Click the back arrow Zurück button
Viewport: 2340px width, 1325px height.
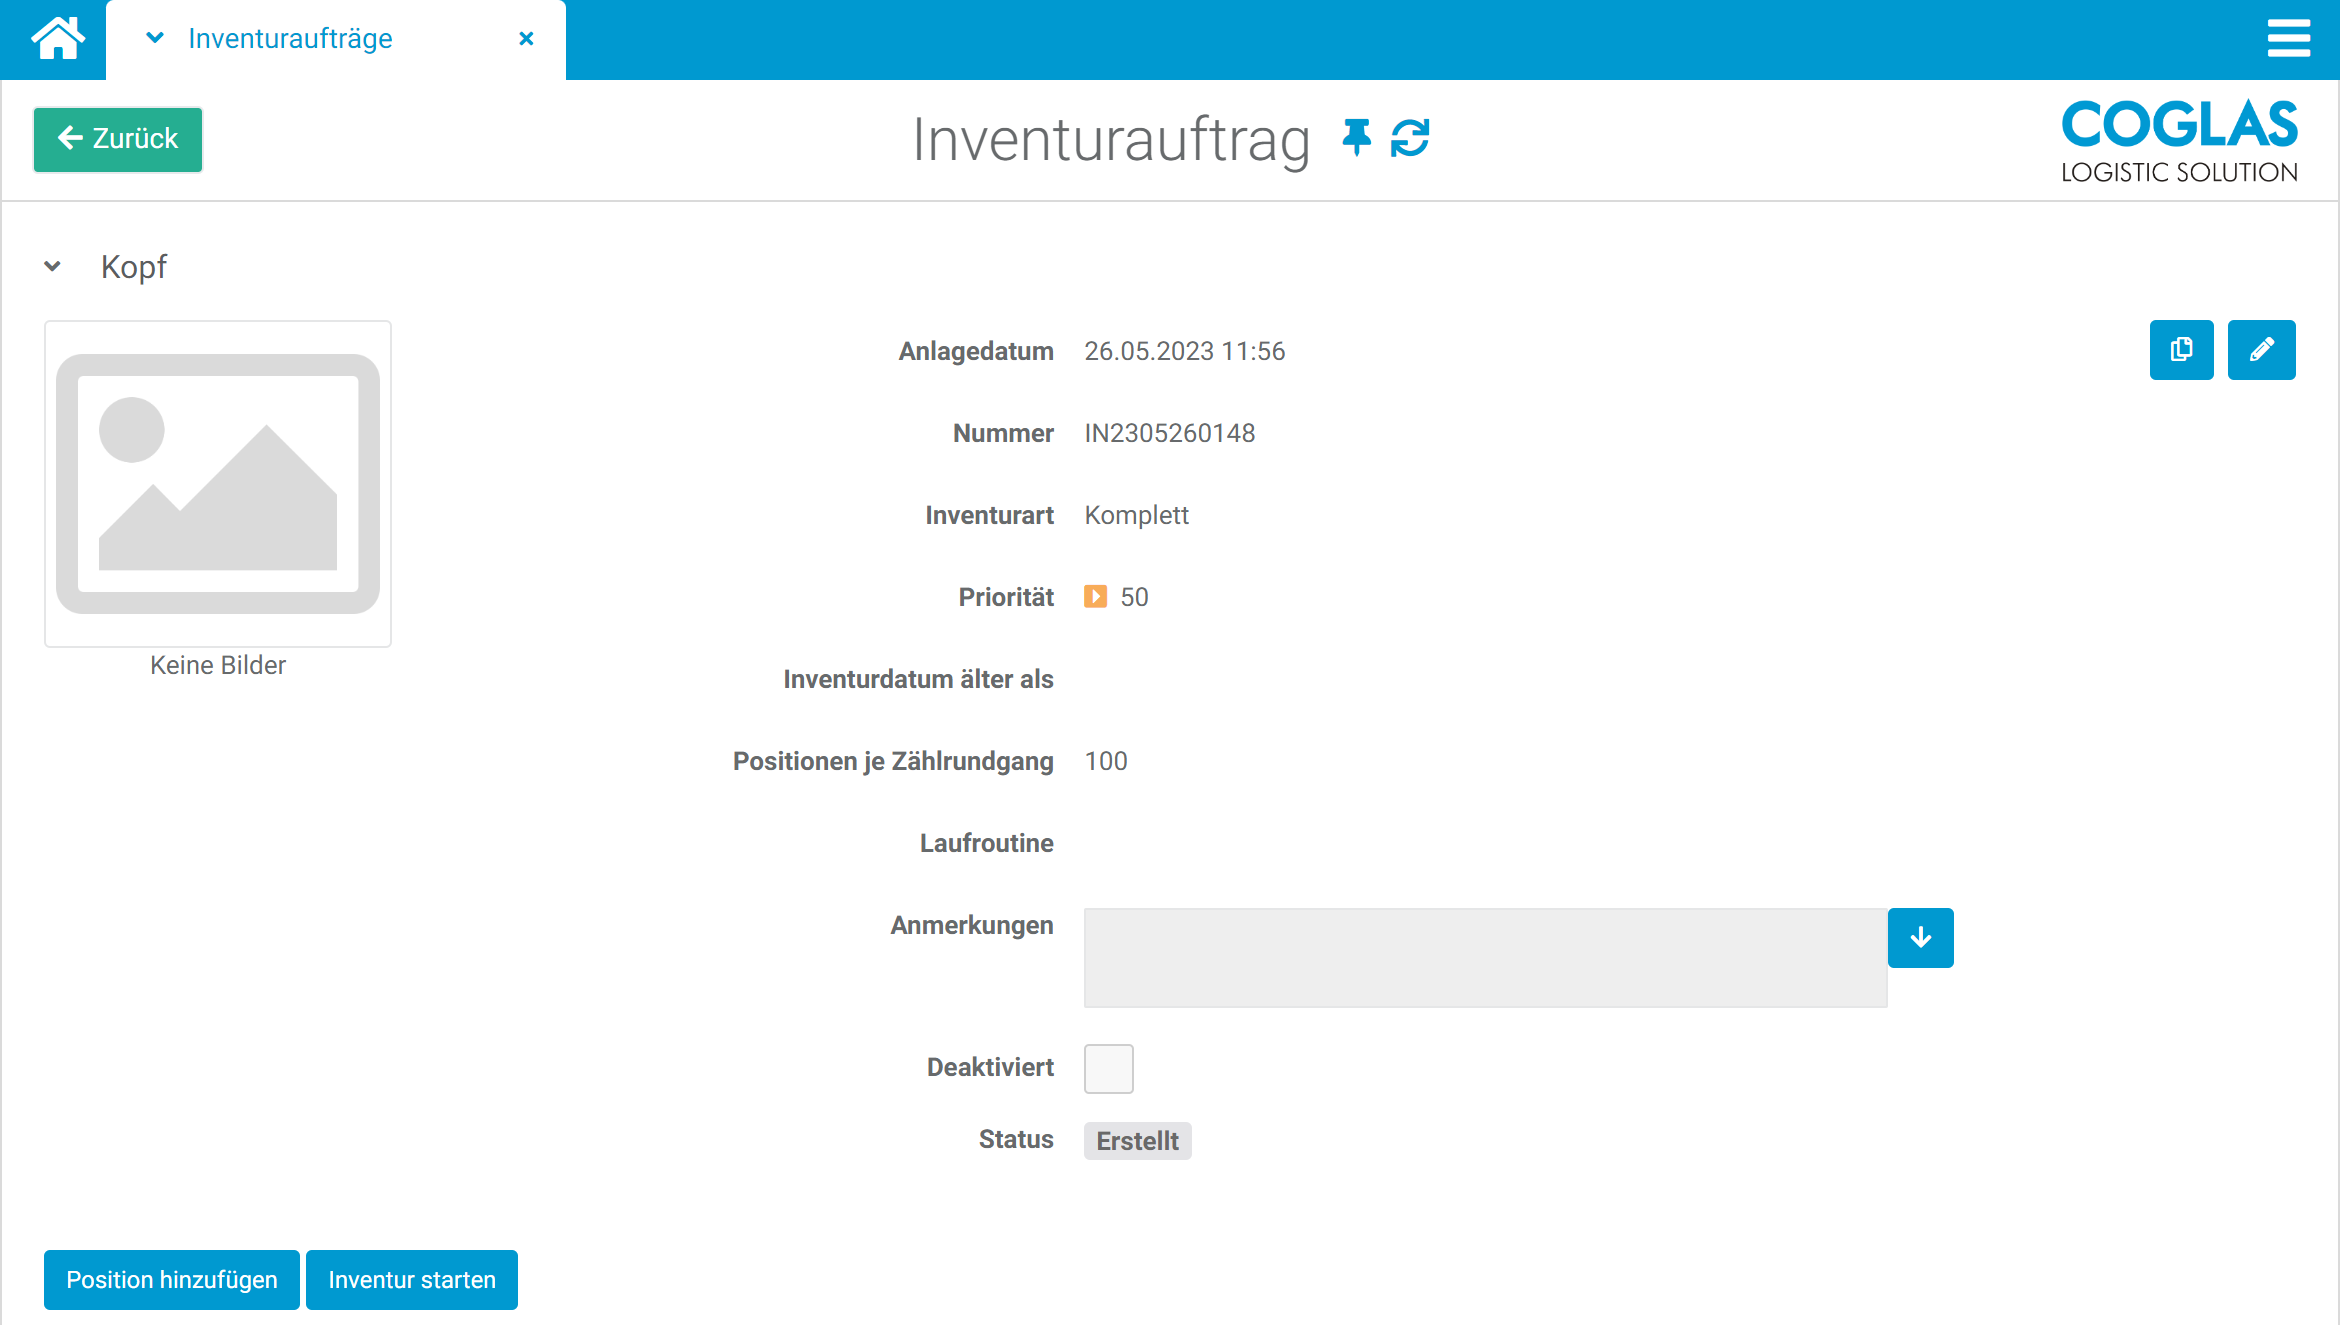pyautogui.click(x=121, y=137)
